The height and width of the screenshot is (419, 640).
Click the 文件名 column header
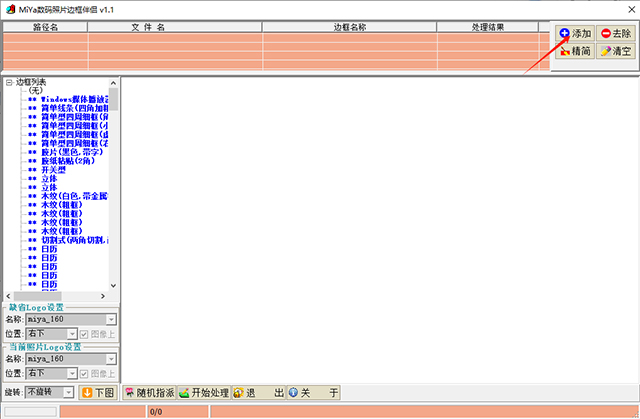(x=175, y=27)
